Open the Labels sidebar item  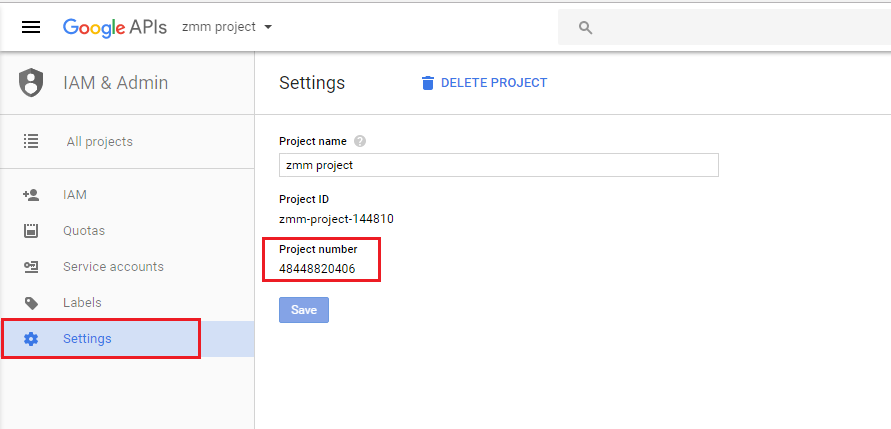pos(127,302)
